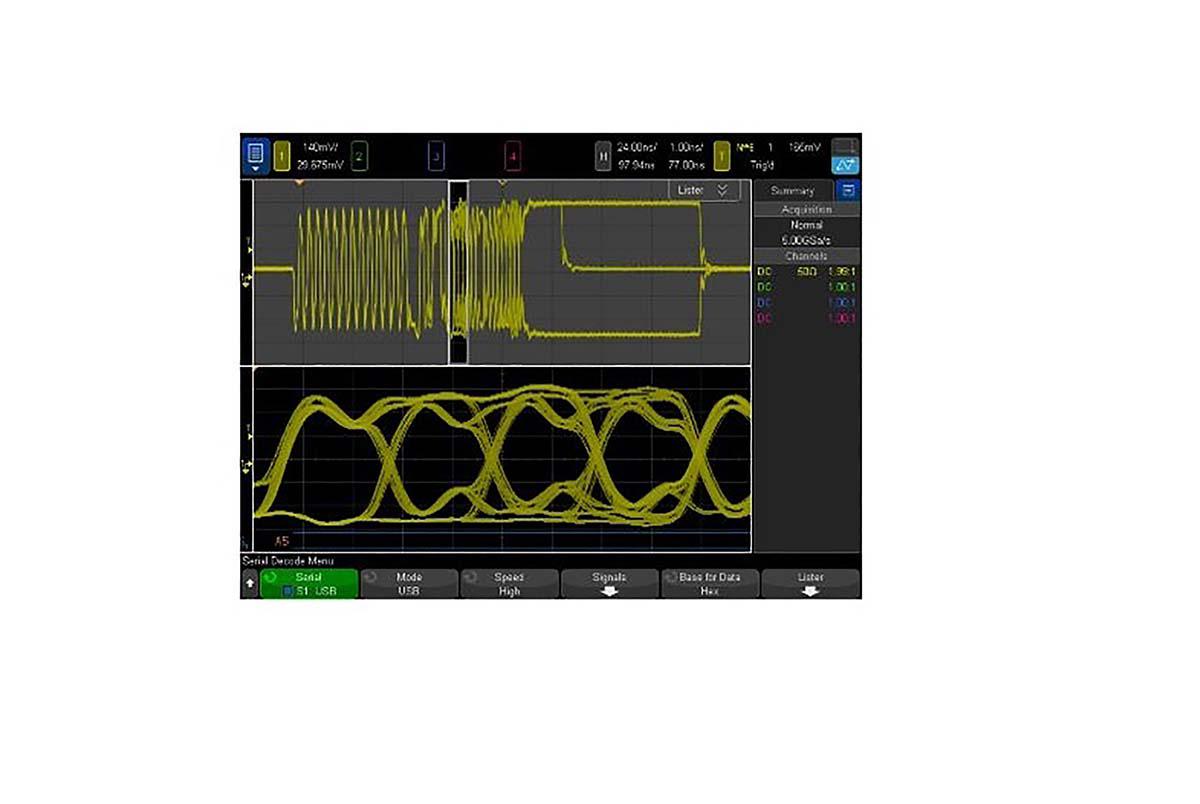Image resolution: width=1200 pixels, height=804 pixels.
Task: Click the Acquisition header in sidebar
Action: tap(806, 210)
